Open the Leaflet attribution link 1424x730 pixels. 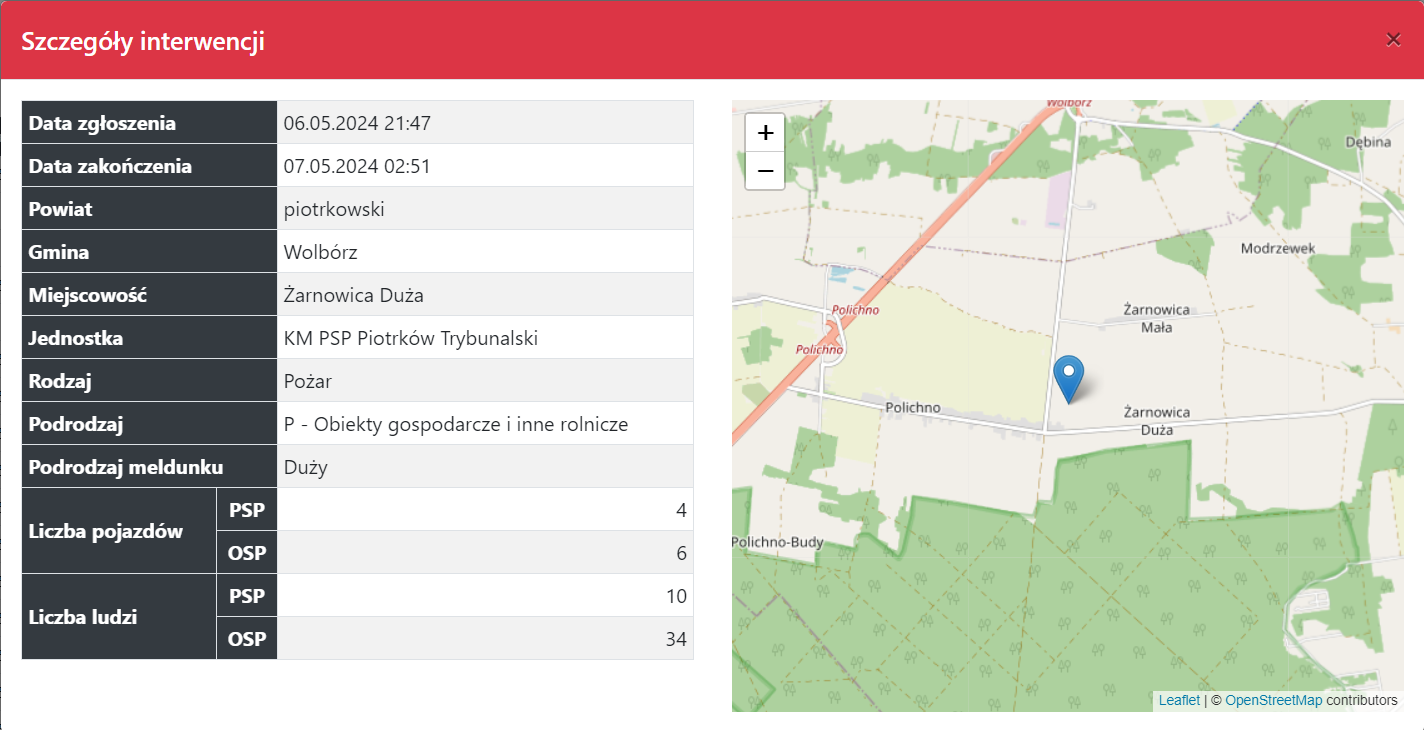(1179, 700)
